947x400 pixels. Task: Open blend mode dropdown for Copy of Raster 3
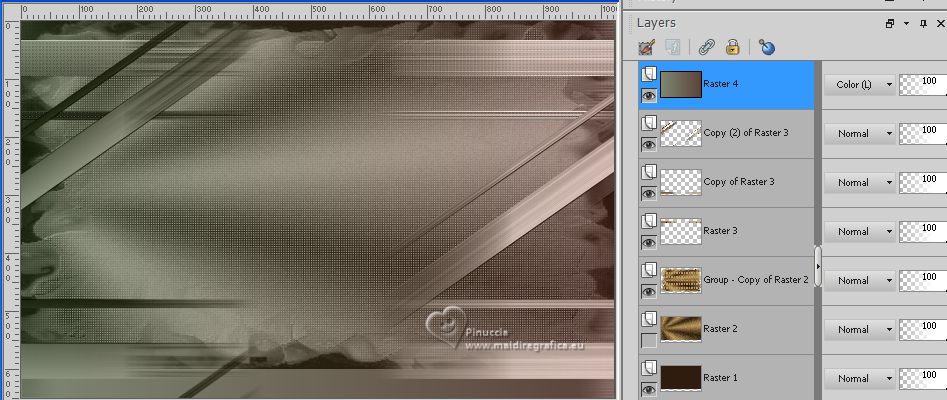(859, 182)
